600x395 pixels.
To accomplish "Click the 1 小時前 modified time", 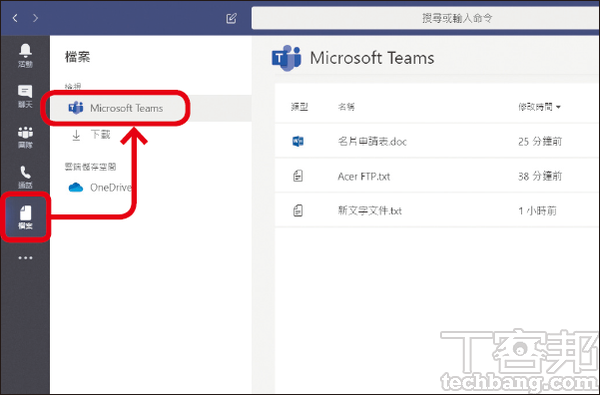I will point(537,211).
